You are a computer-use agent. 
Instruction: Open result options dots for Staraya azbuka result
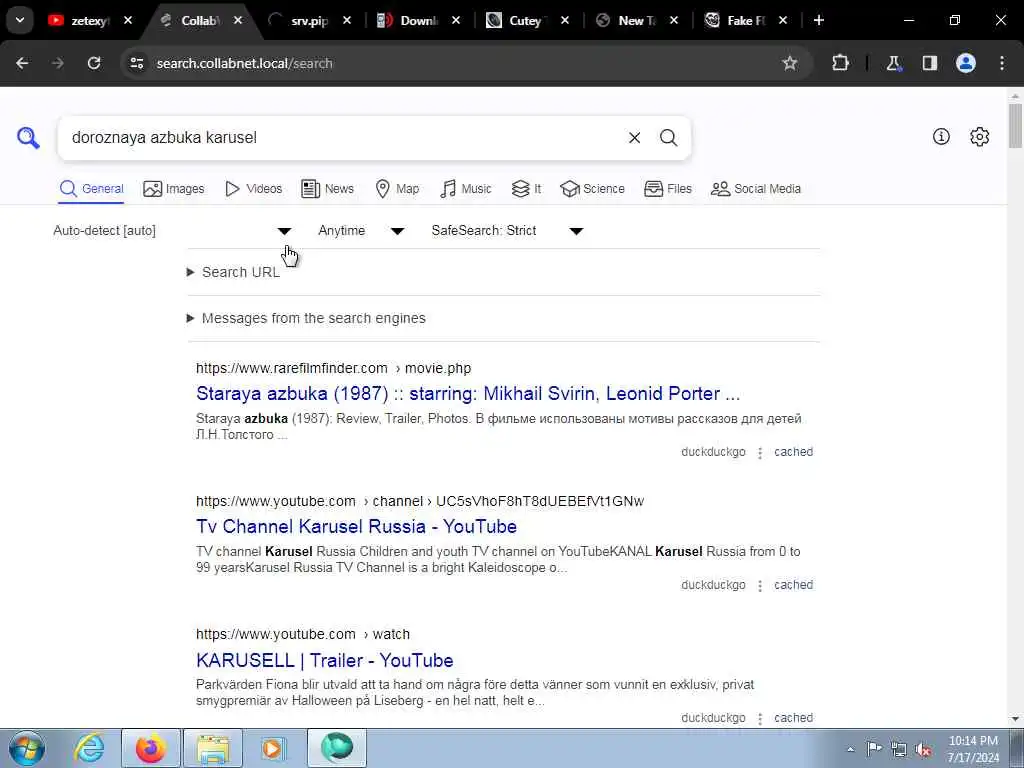(x=760, y=453)
